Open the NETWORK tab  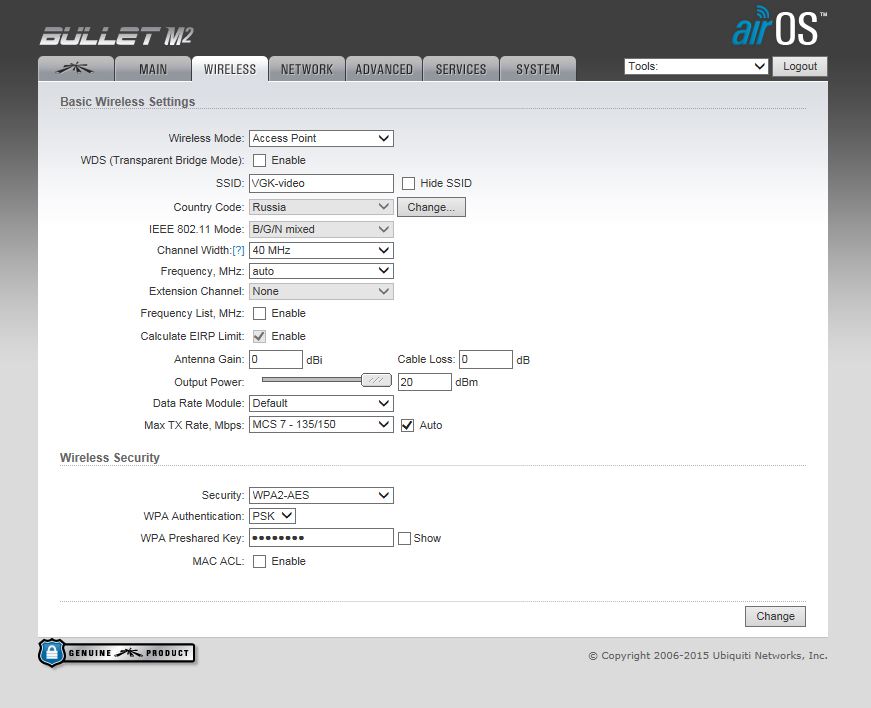[x=307, y=69]
